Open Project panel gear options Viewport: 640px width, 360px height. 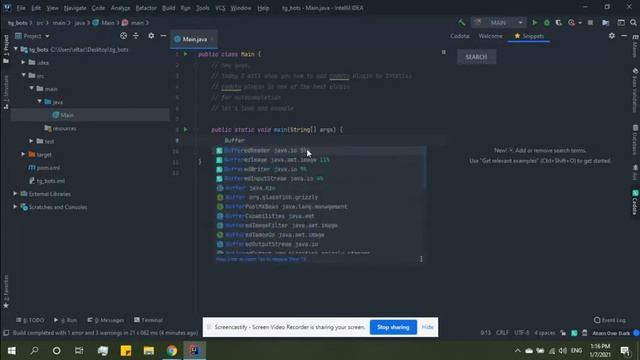151,36
